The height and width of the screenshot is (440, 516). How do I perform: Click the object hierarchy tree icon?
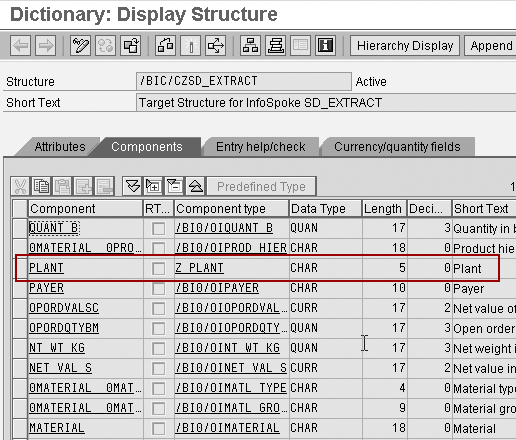250,45
